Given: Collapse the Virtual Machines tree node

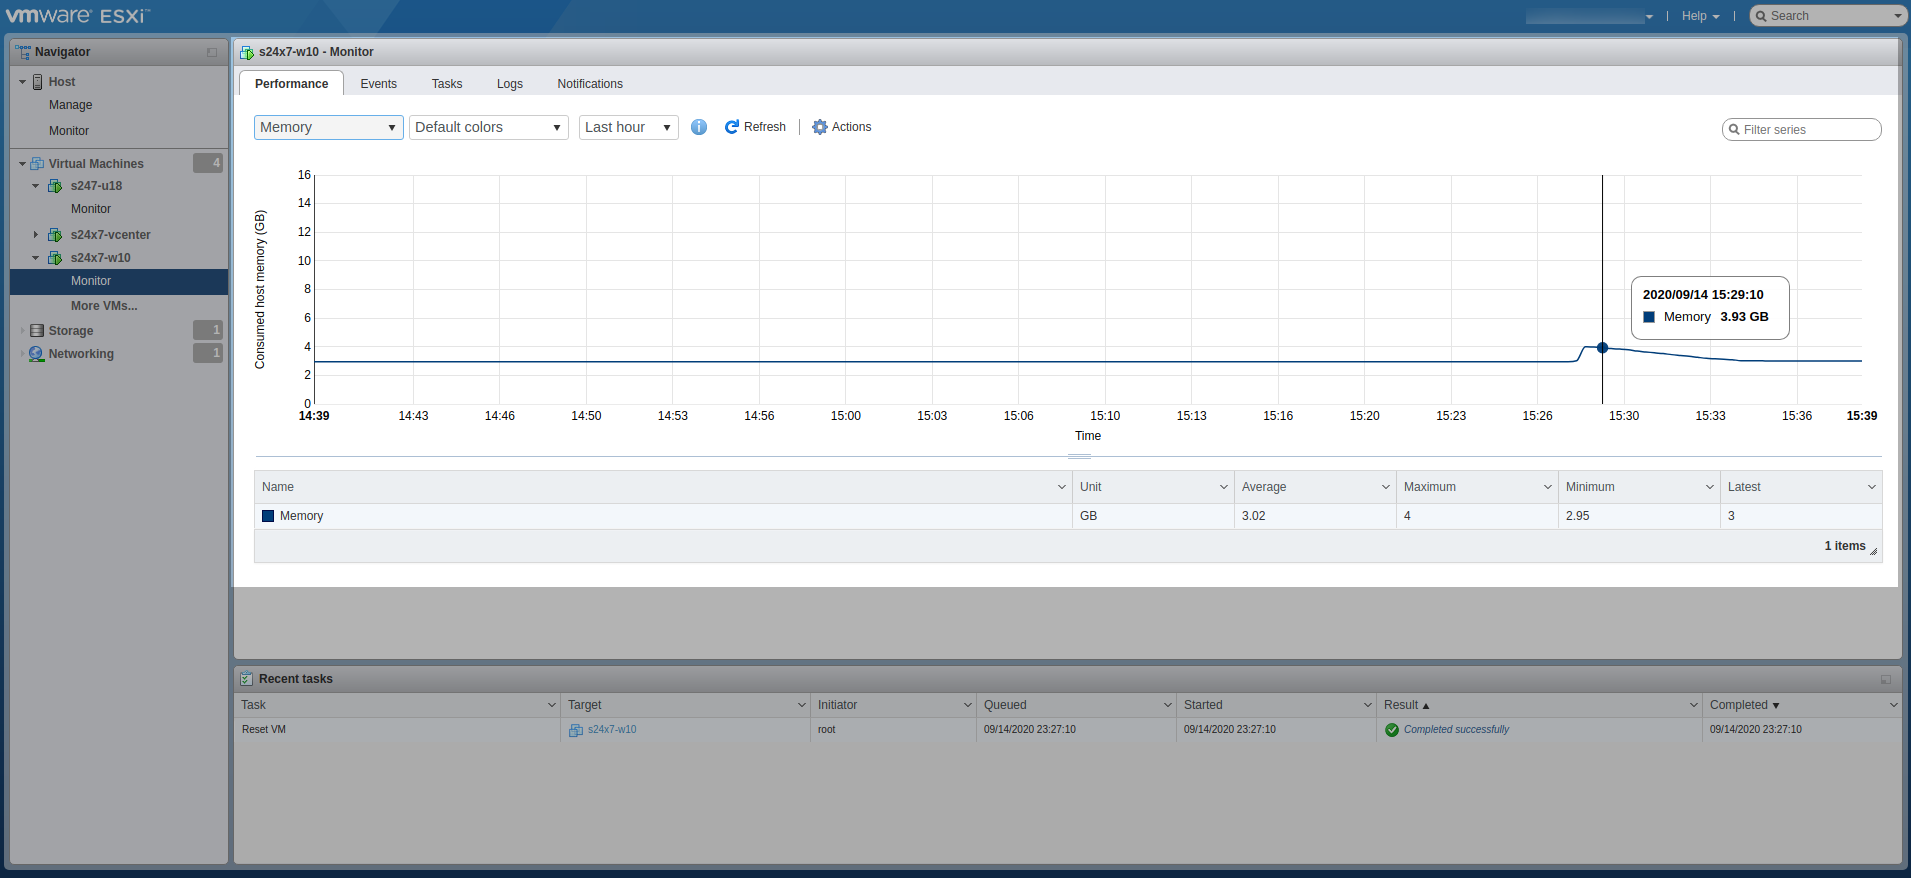Looking at the screenshot, I should [x=22, y=164].
